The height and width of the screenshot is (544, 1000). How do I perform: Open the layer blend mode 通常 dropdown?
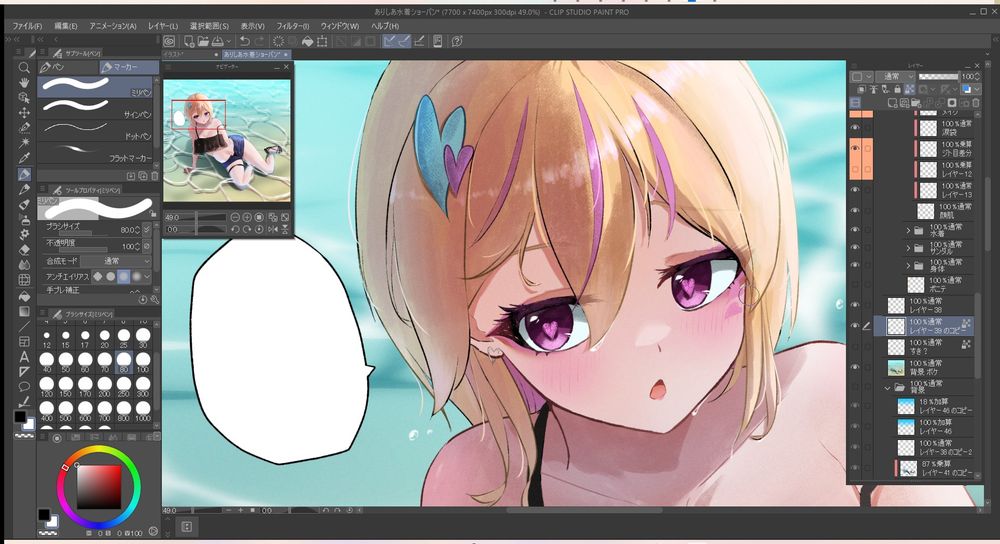tap(895, 77)
